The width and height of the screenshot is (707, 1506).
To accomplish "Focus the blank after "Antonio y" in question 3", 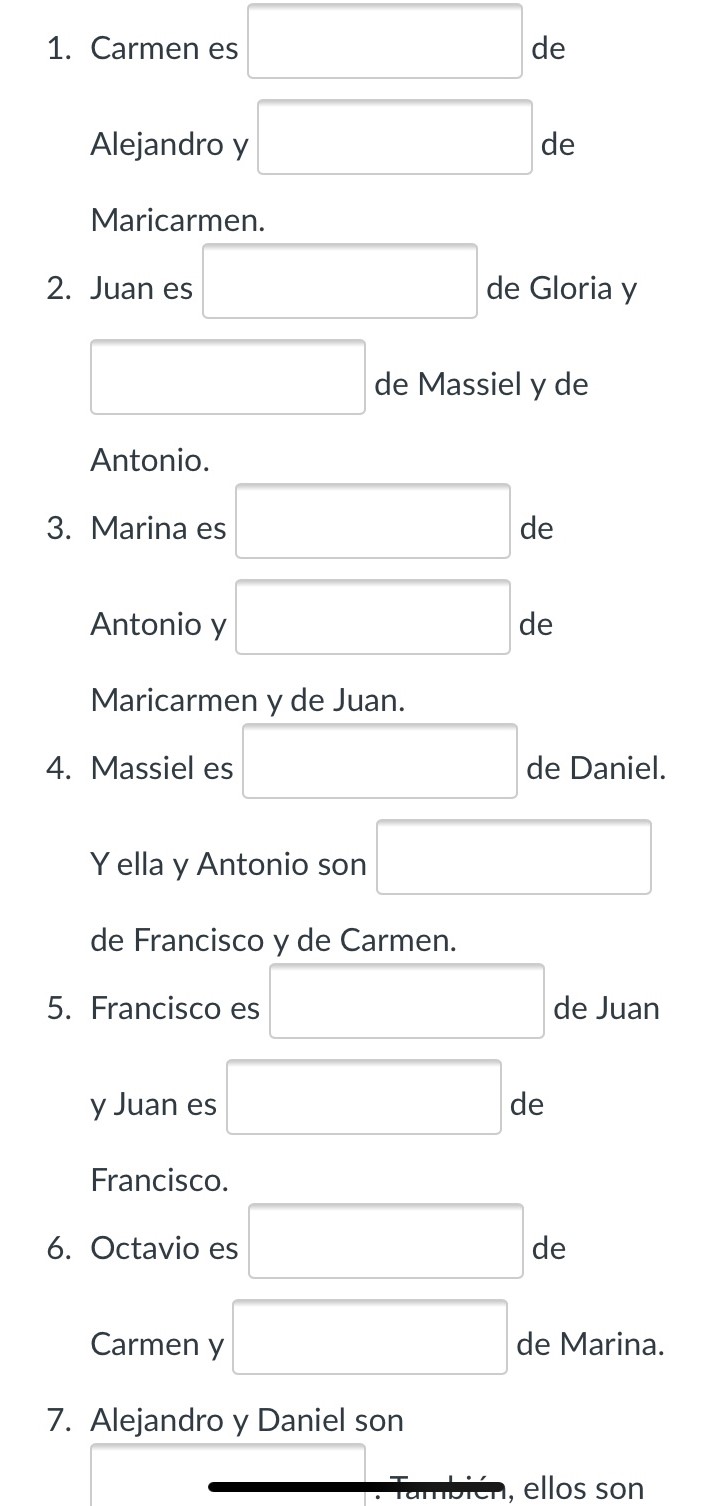I will coord(373,618).
